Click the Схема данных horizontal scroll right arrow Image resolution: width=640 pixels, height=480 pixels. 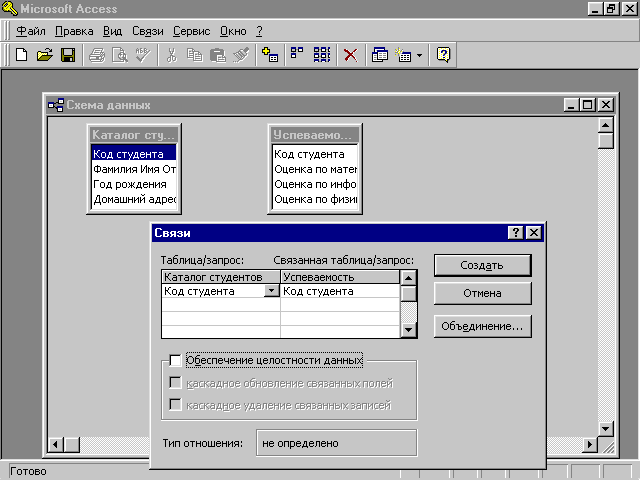(589, 444)
